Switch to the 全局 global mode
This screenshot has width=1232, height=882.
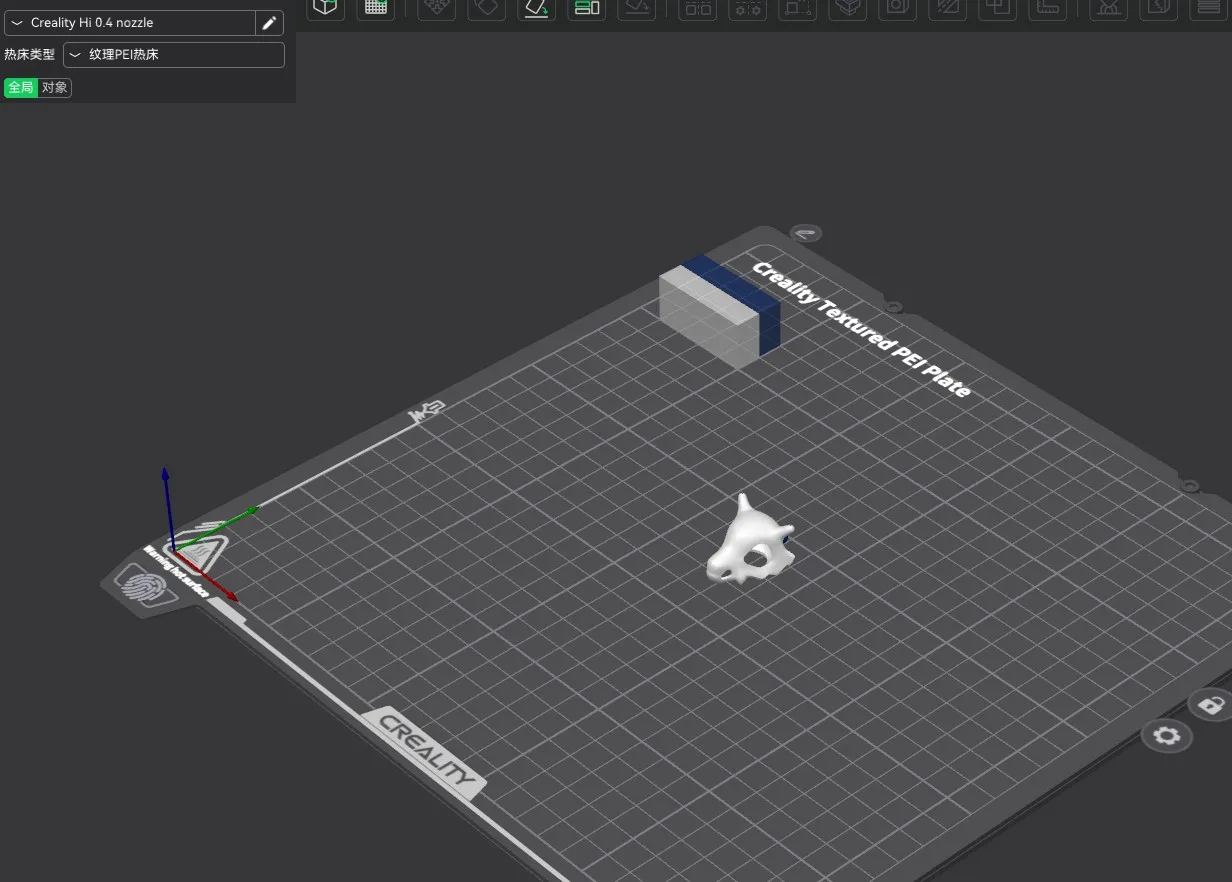coord(21,88)
